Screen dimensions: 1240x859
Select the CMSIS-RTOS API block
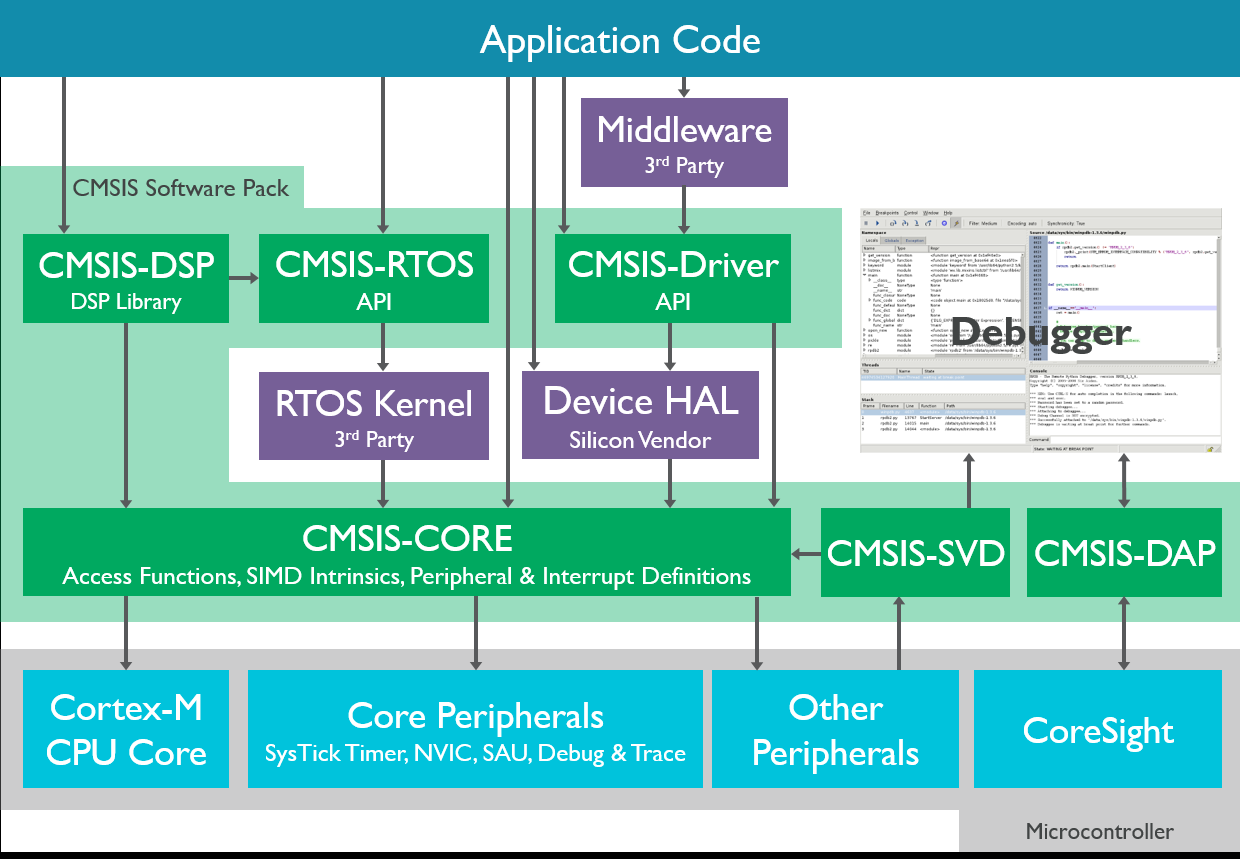coord(374,278)
